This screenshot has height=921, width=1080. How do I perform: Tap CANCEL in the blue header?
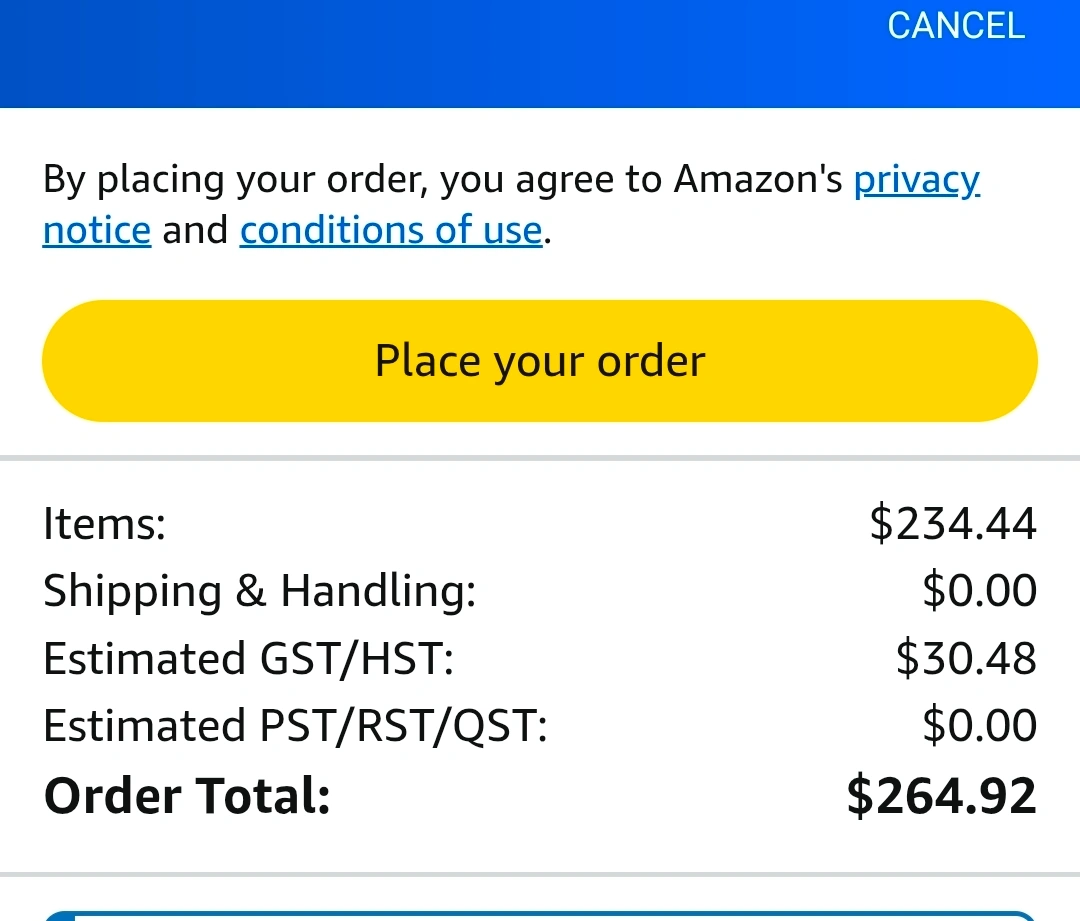pyautogui.click(x=956, y=26)
